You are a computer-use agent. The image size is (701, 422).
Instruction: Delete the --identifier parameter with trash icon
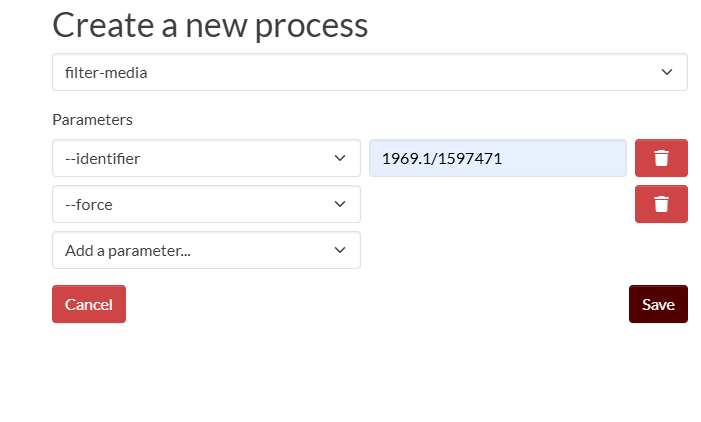click(661, 158)
